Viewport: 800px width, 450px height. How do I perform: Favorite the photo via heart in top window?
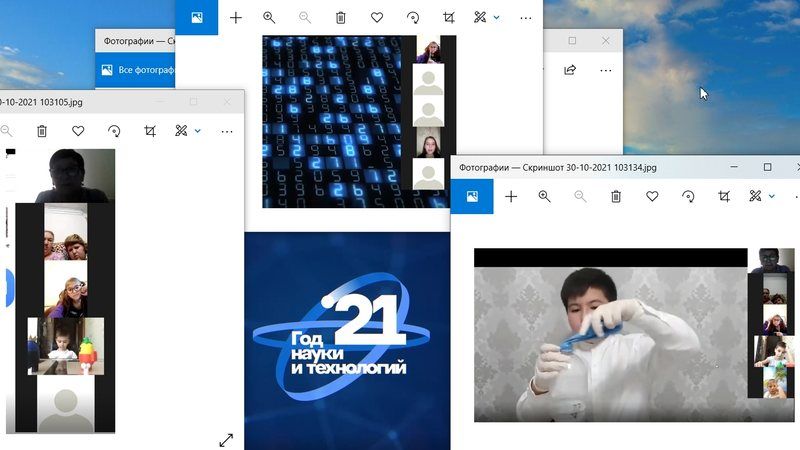click(x=377, y=18)
